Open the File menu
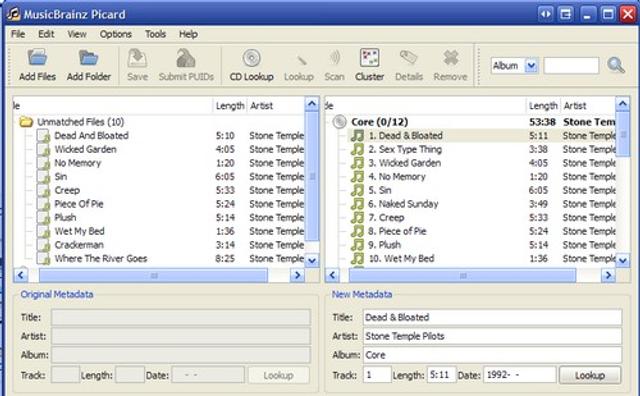The image size is (640, 396). (18, 34)
